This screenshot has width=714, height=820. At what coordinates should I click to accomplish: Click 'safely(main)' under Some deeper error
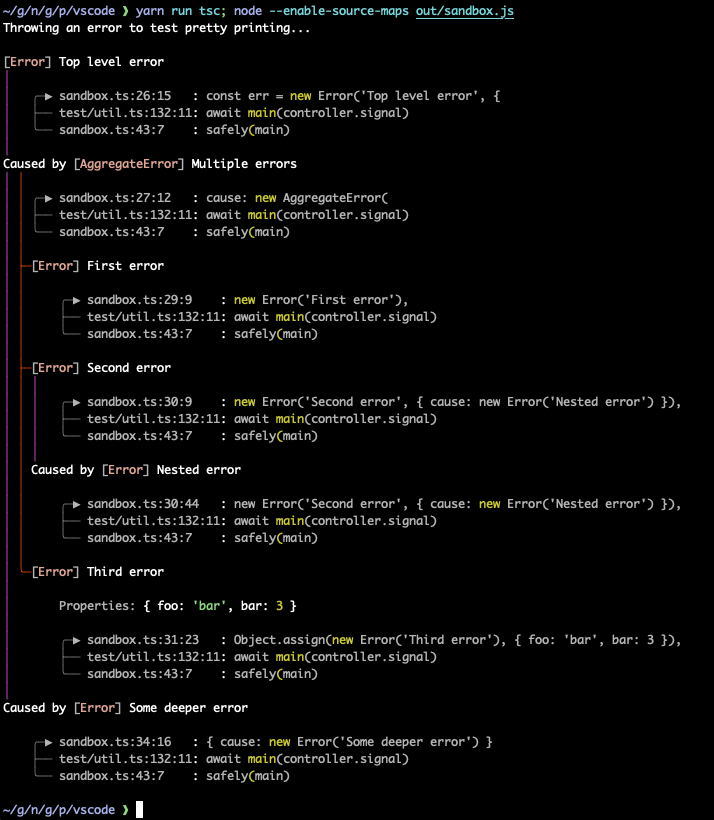point(247,776)
